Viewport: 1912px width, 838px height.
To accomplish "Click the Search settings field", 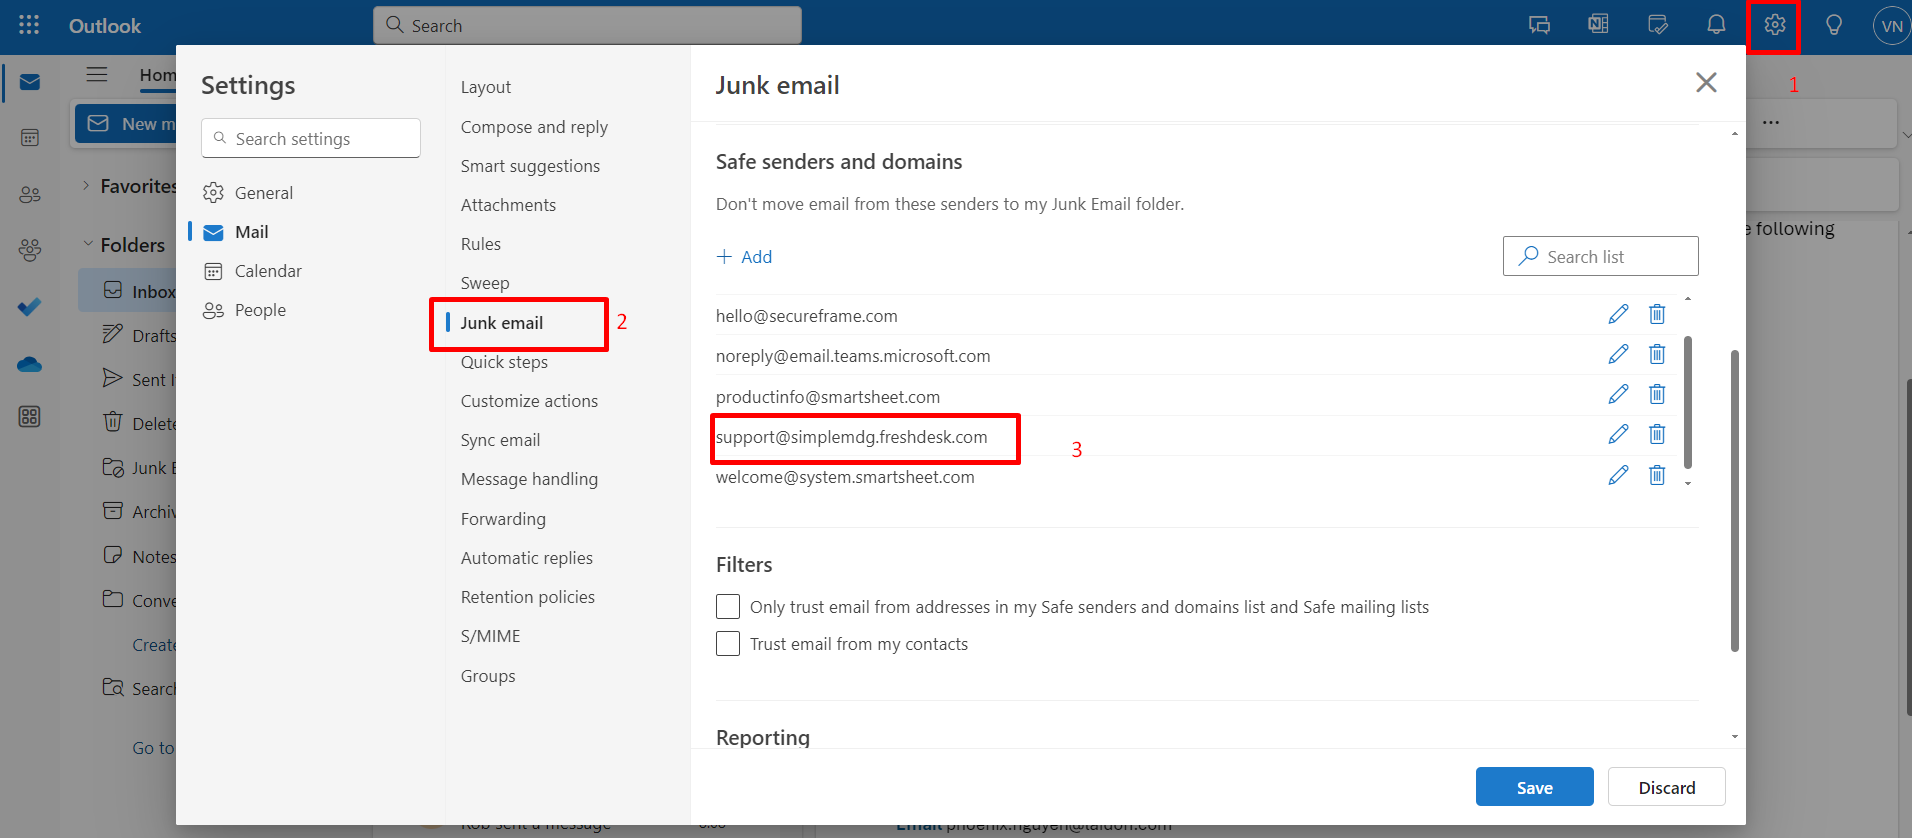I will 311,138.
